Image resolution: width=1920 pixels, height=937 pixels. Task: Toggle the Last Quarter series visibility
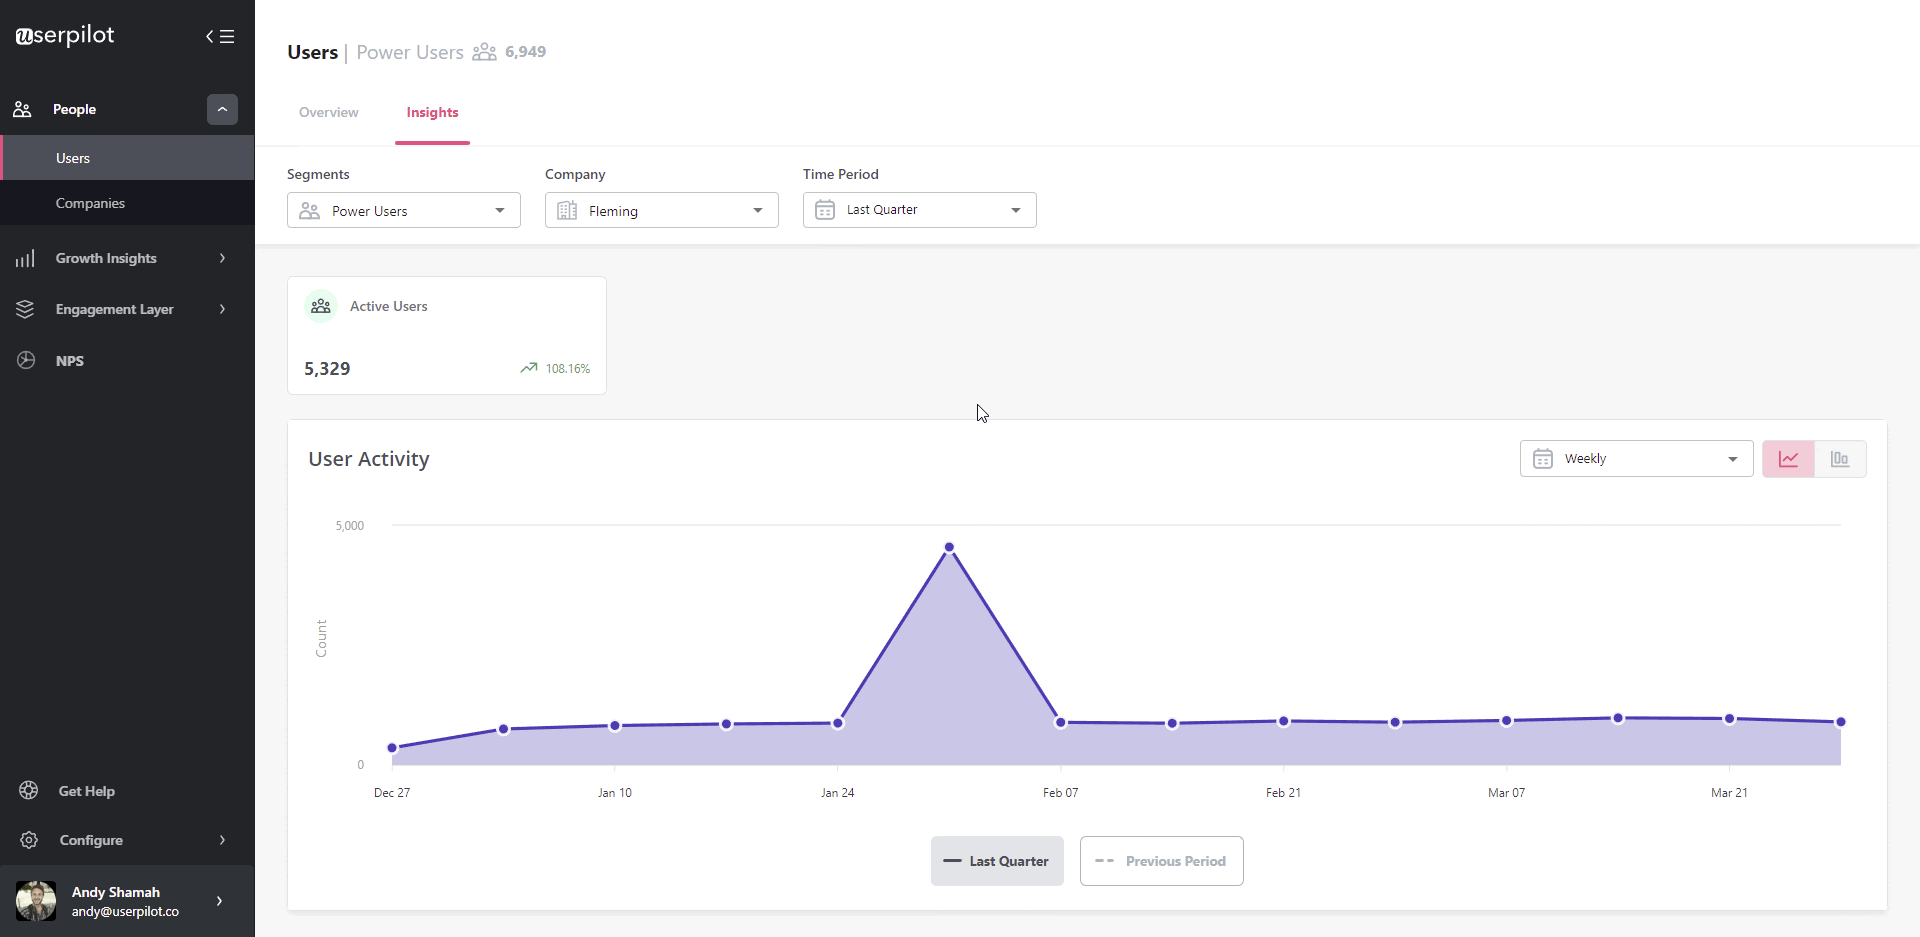(997, 861)
